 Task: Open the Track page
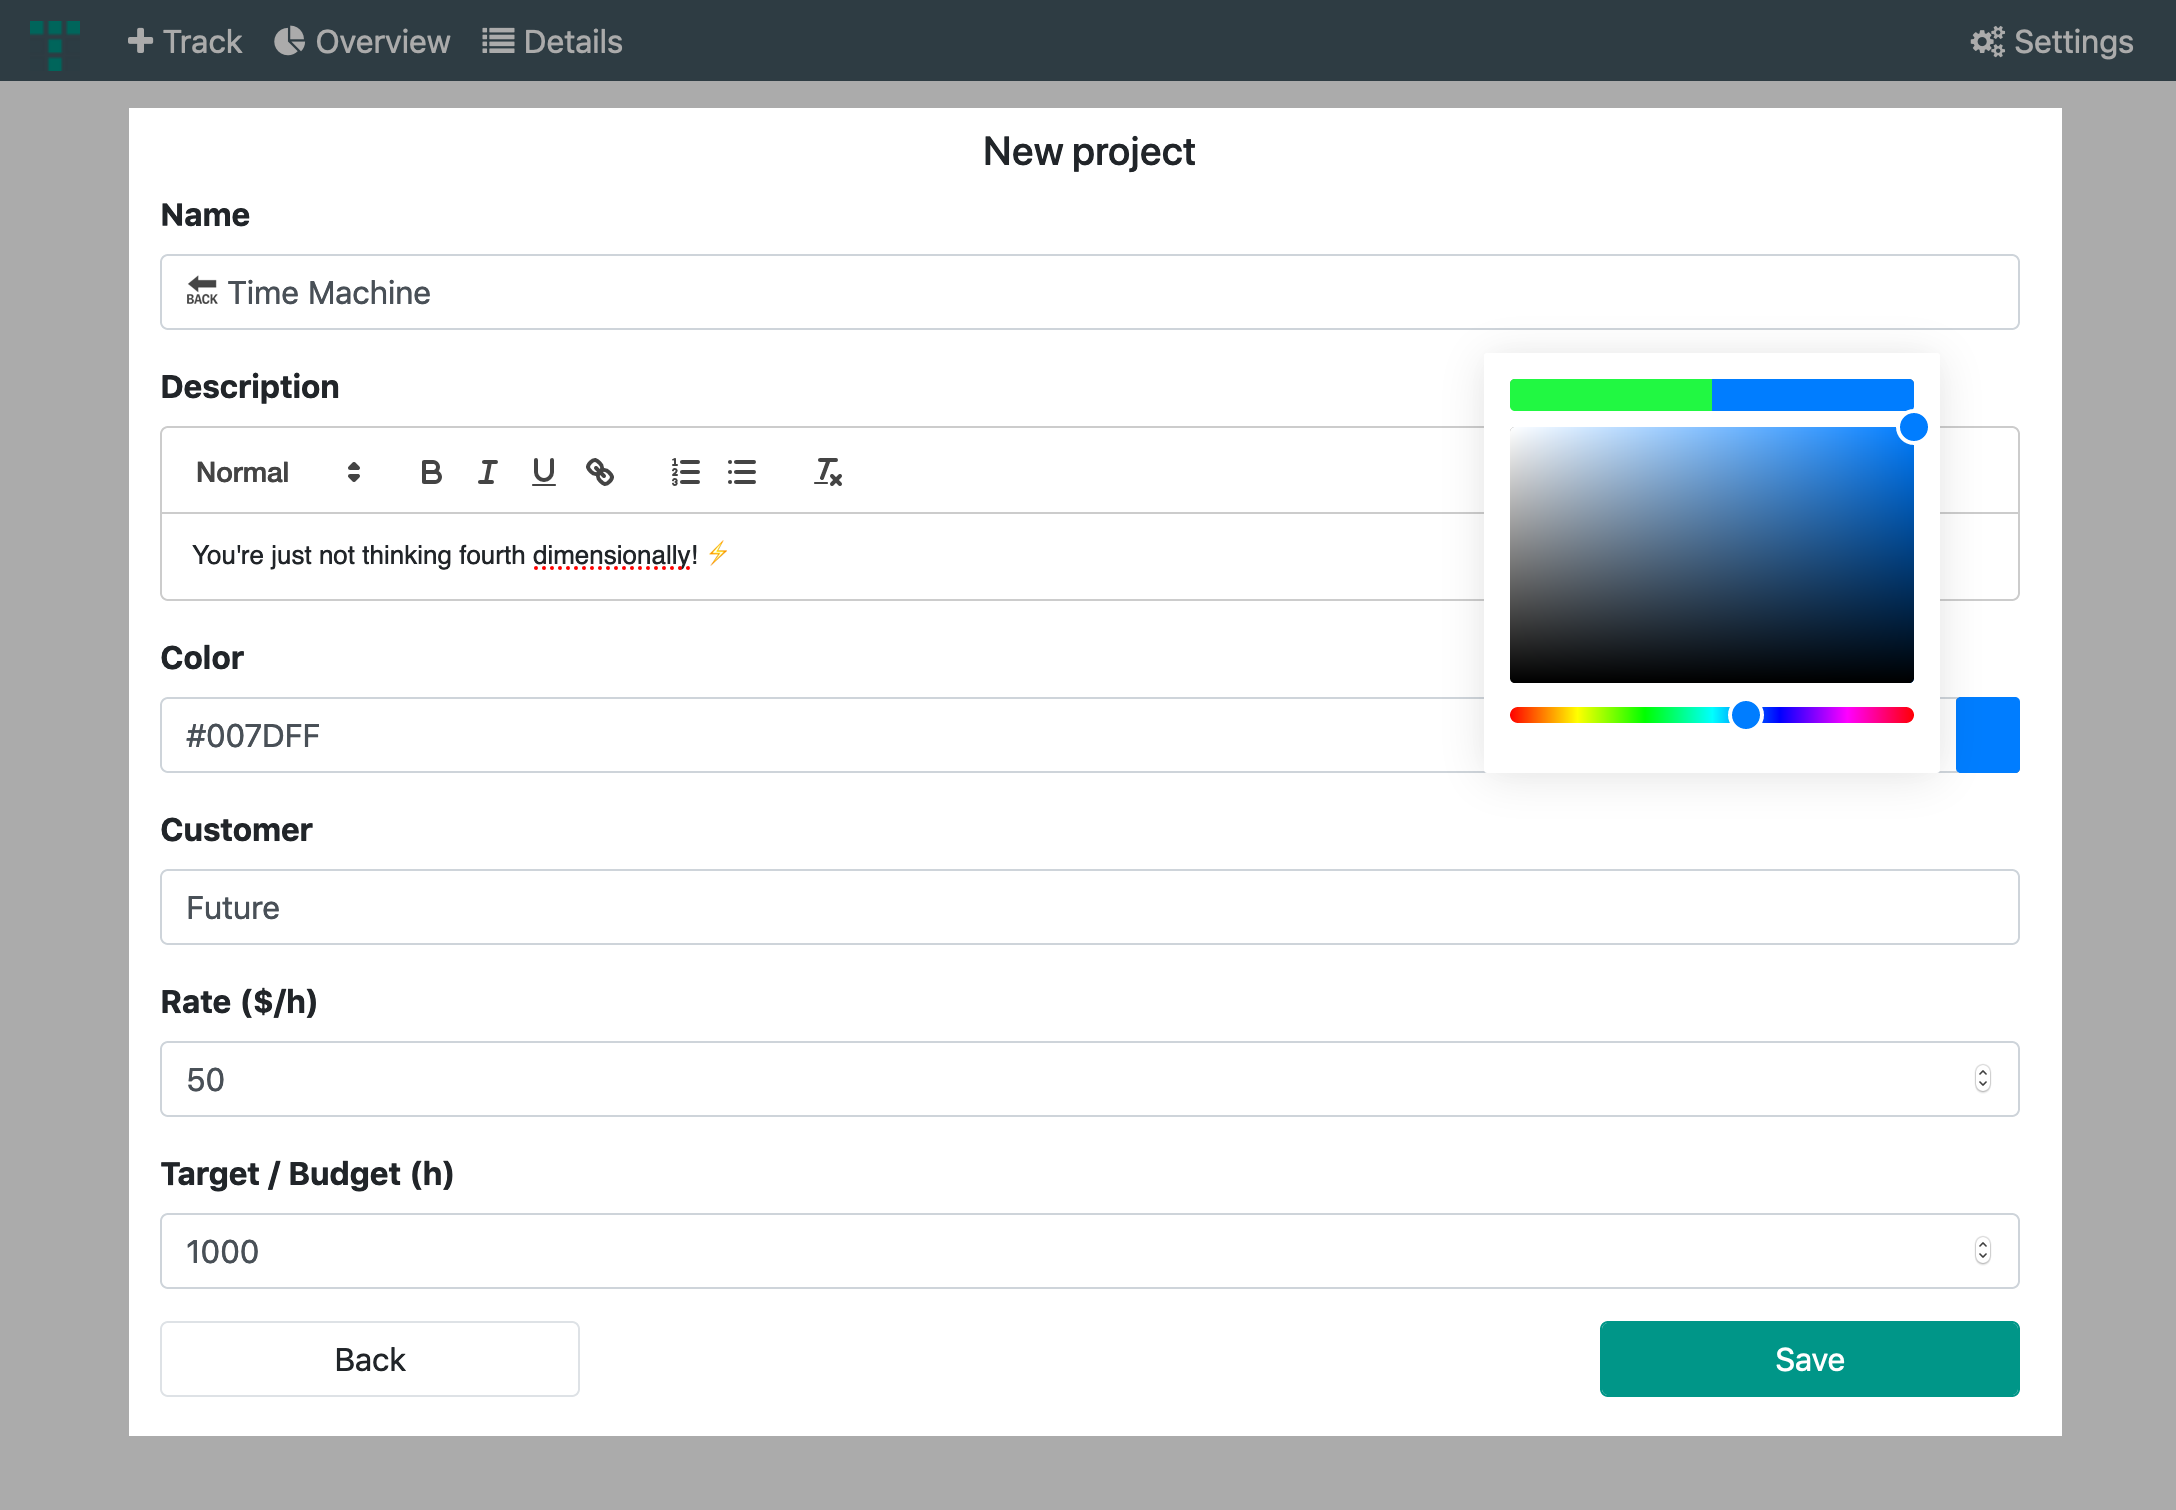185,41
